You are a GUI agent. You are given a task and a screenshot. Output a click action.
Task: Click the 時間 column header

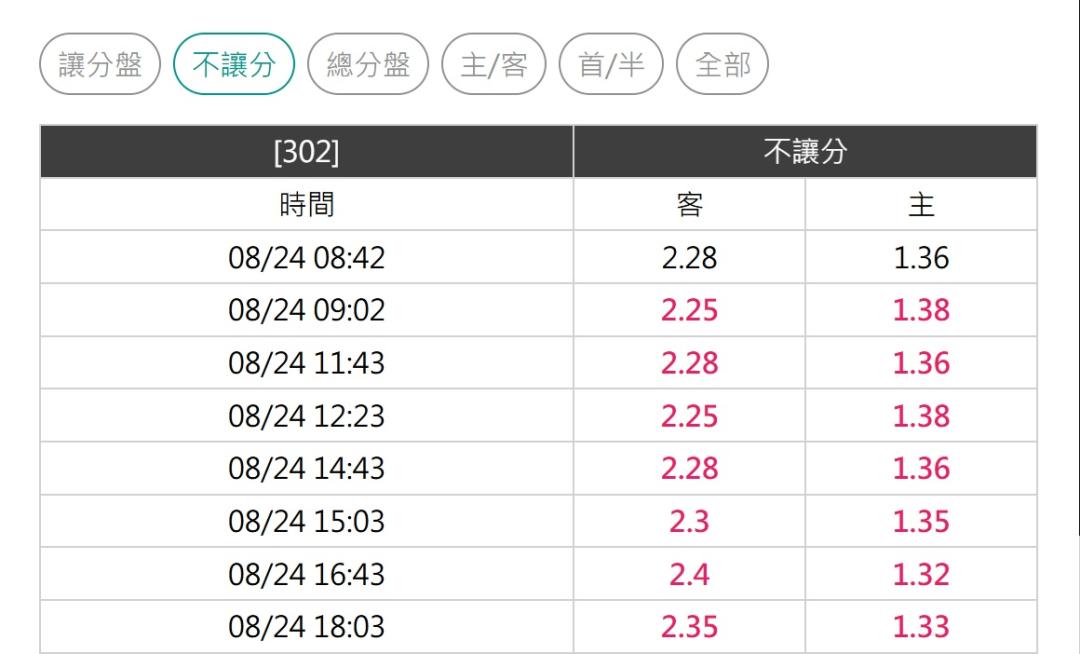coord(307,204)
